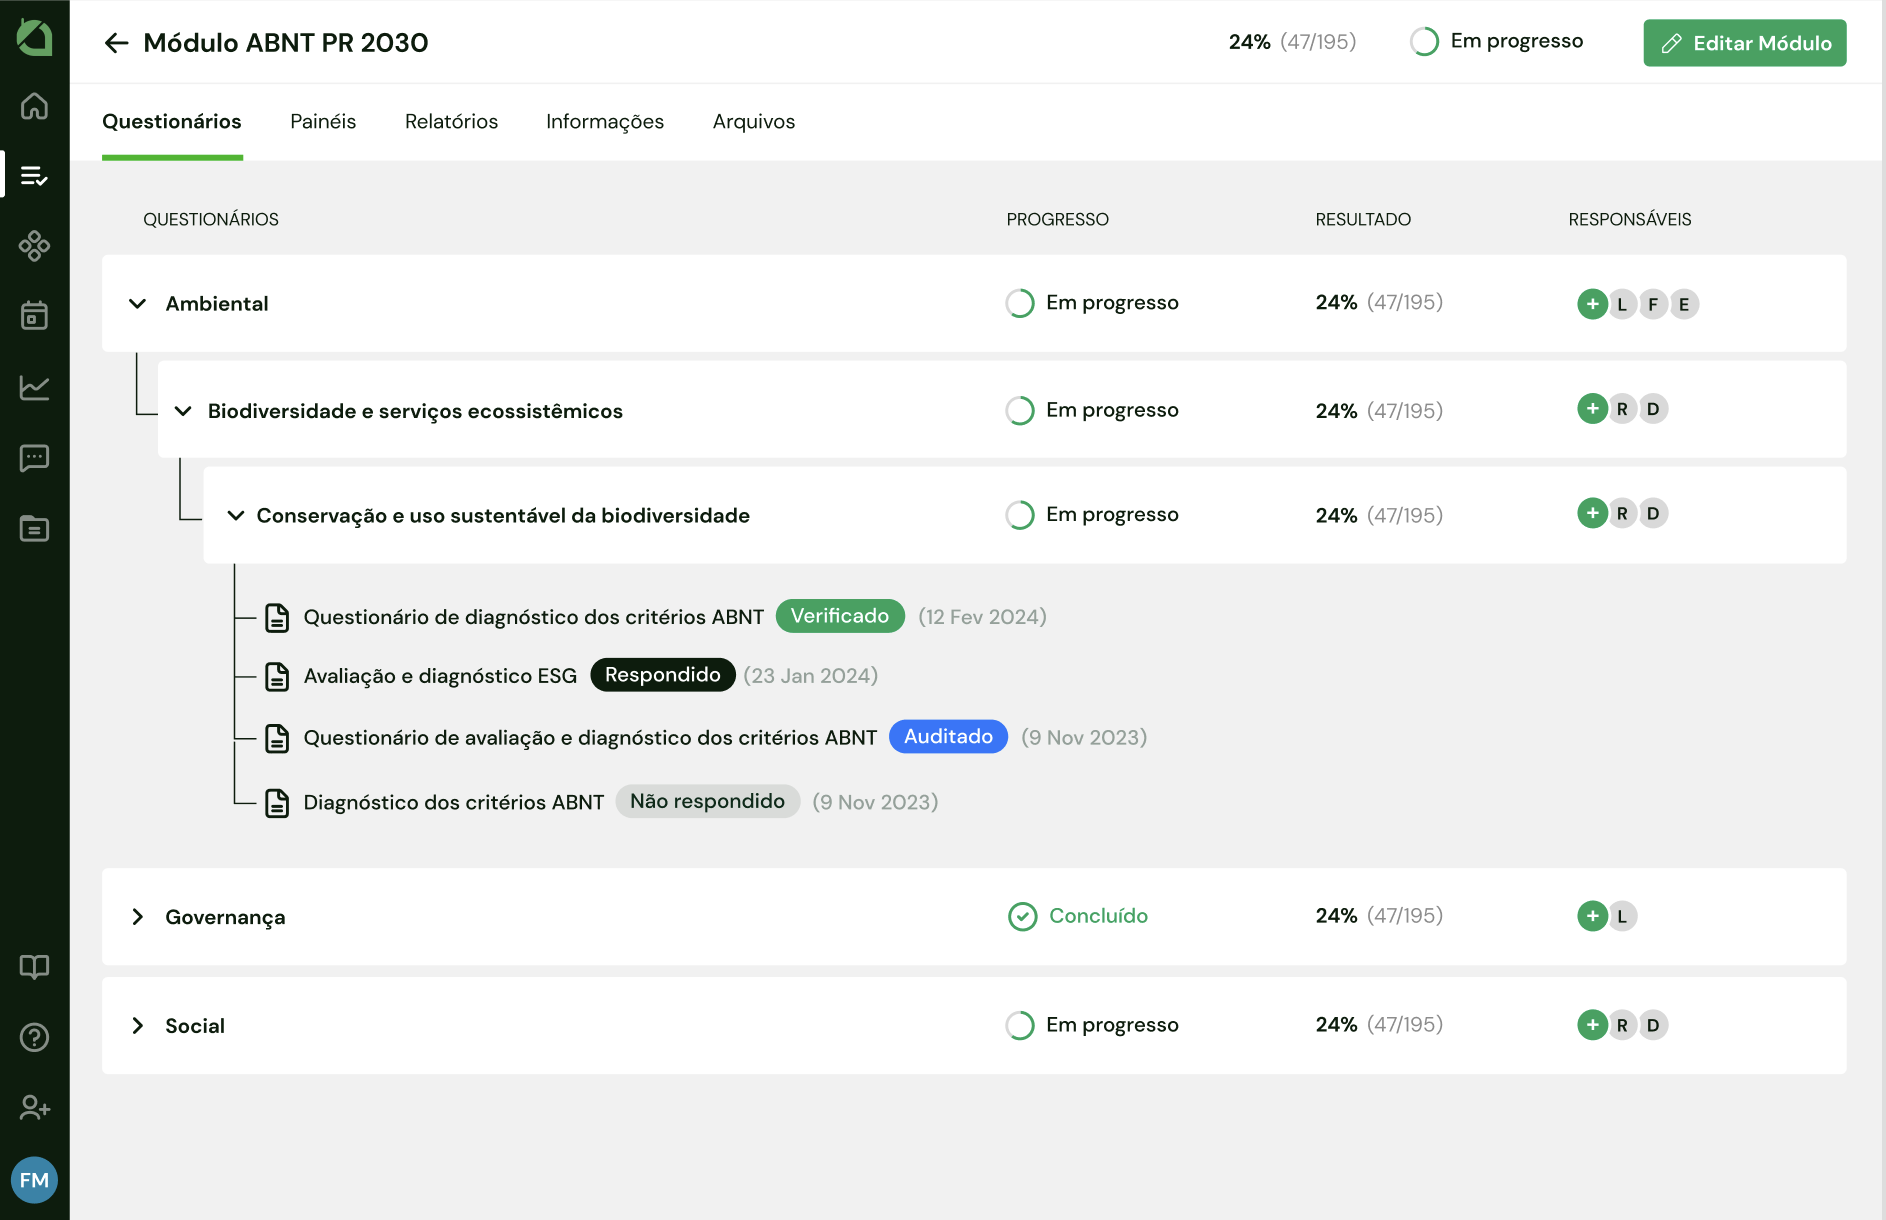Click the add user sidebar icon
Screen dimensions: 1886x1220
(34, 1108)
